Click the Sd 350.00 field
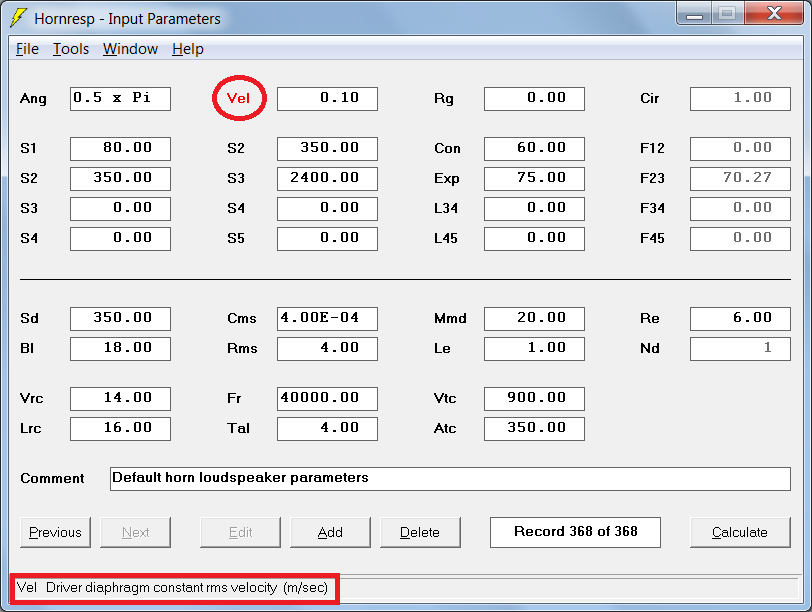This screenshot has width=812, height=612. pyautogui.click(x=120, y=318)
